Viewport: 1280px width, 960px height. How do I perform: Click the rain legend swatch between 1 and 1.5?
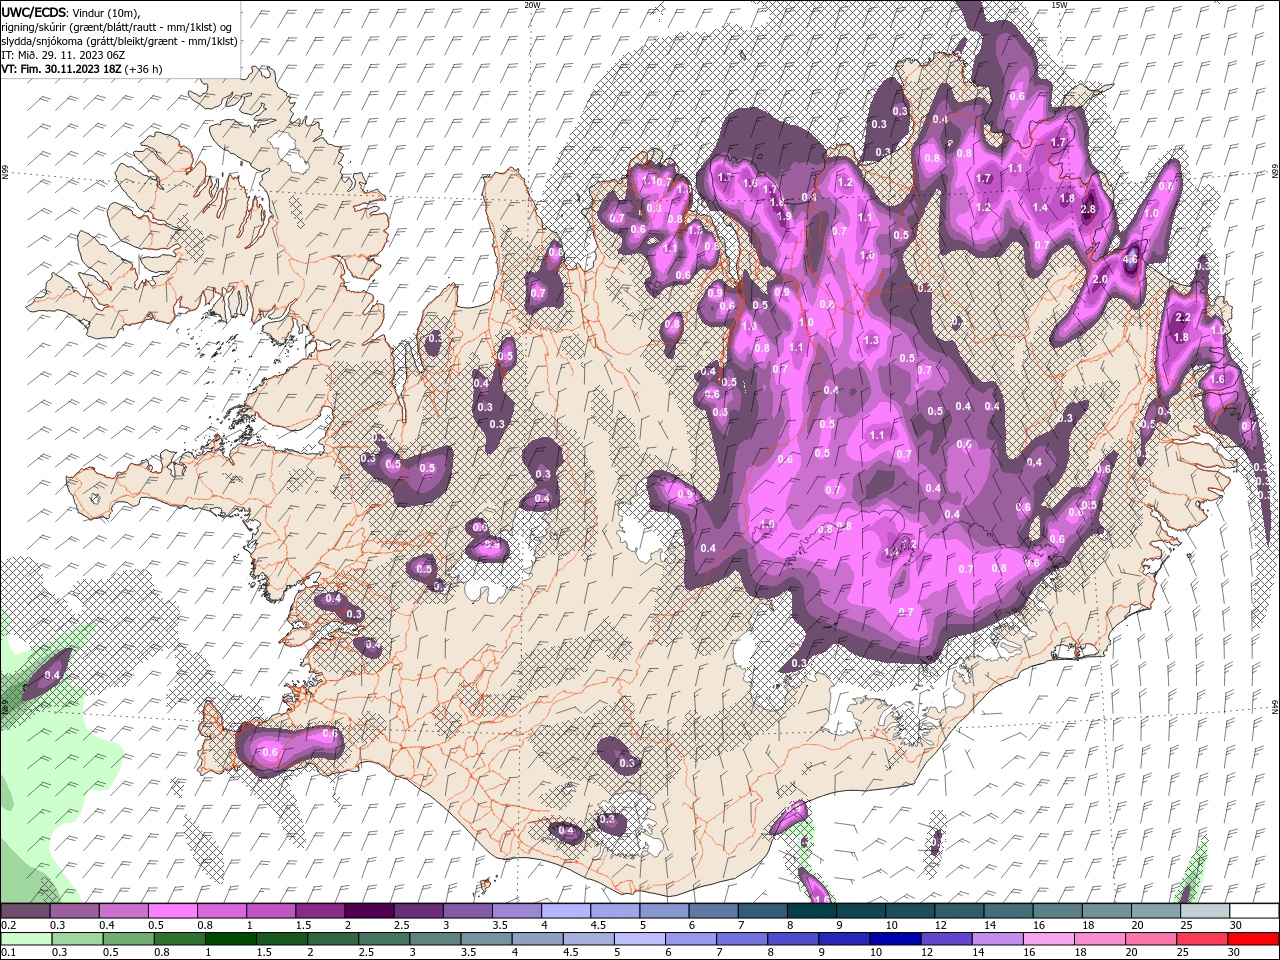tap(231, 939)
